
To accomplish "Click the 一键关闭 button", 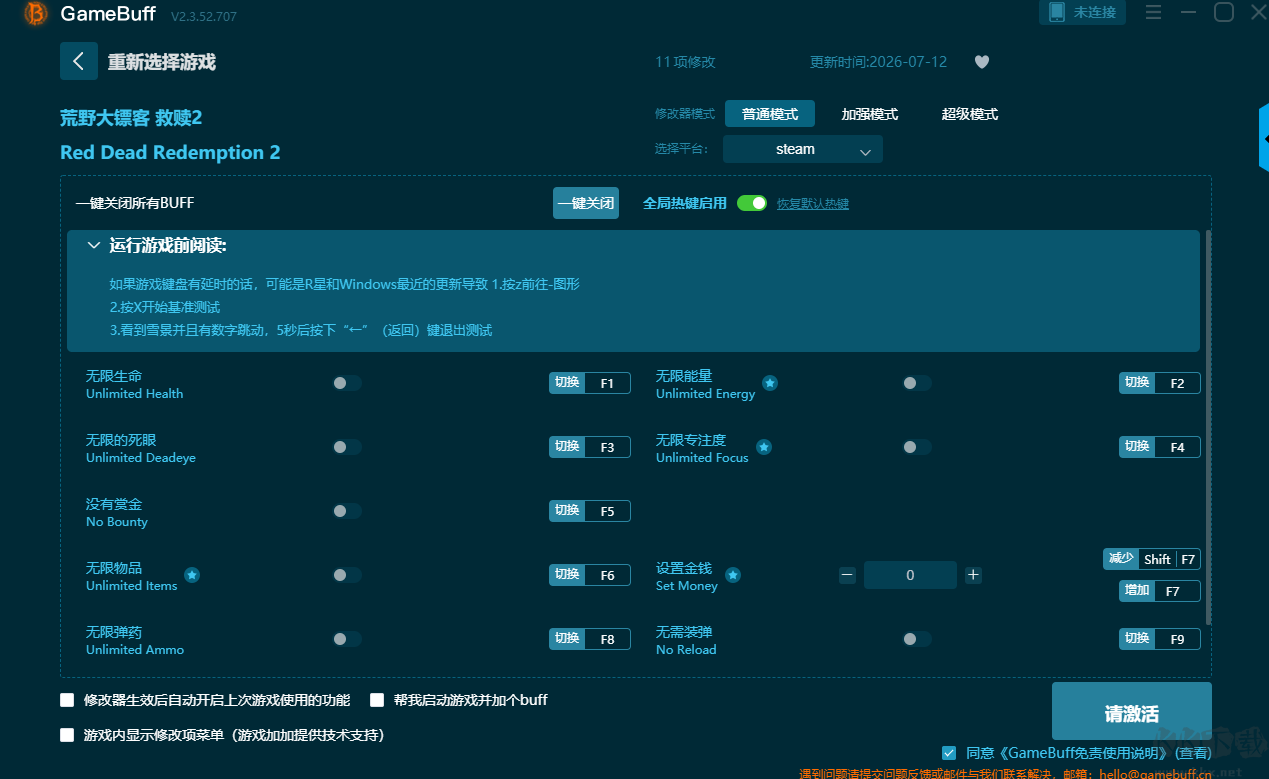I will (586, 203).
